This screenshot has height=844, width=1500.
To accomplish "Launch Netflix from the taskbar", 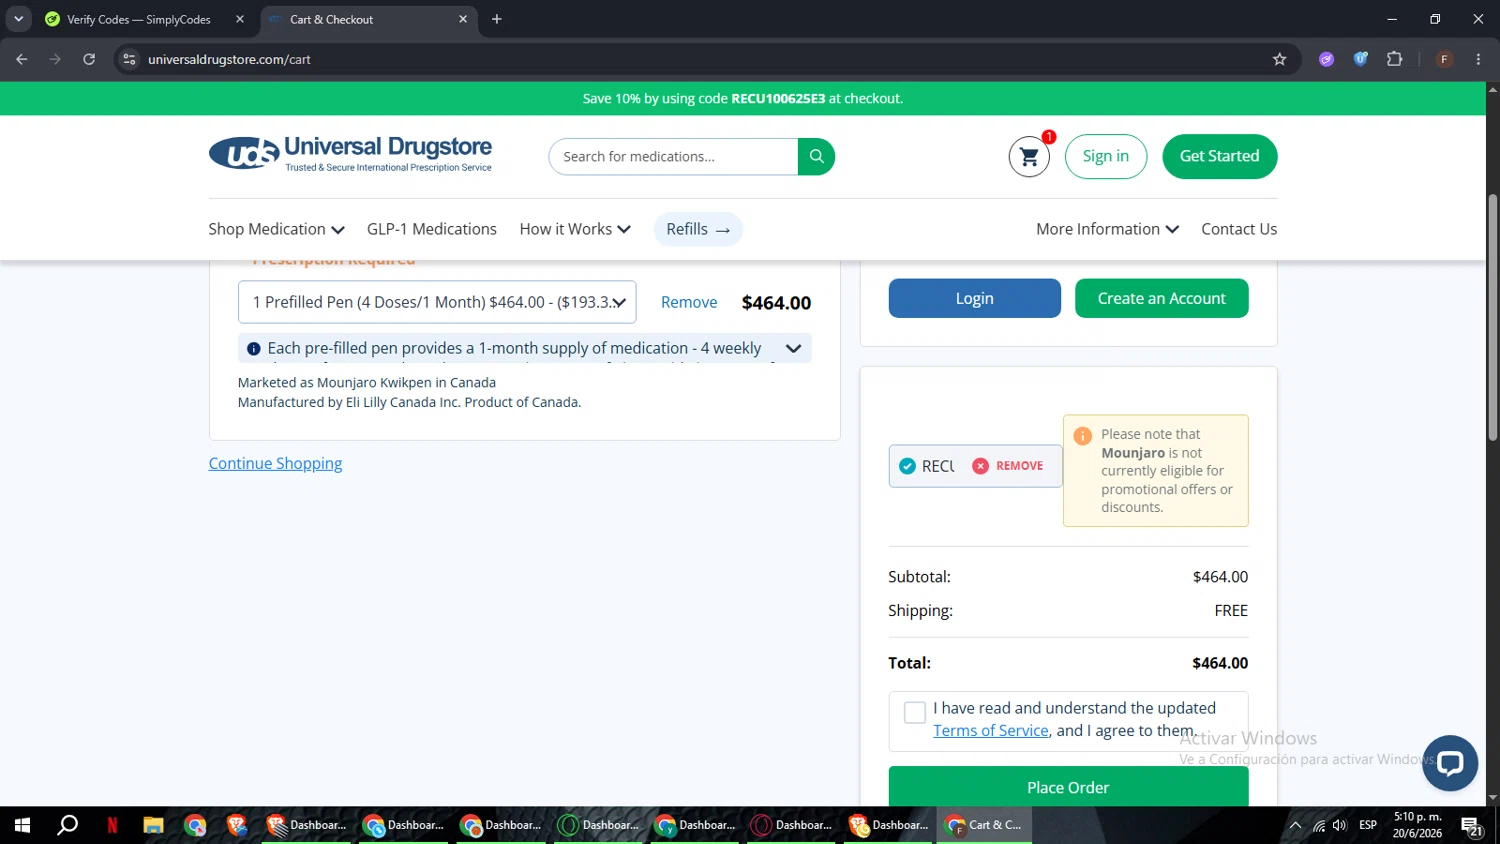I will [112, 825].
